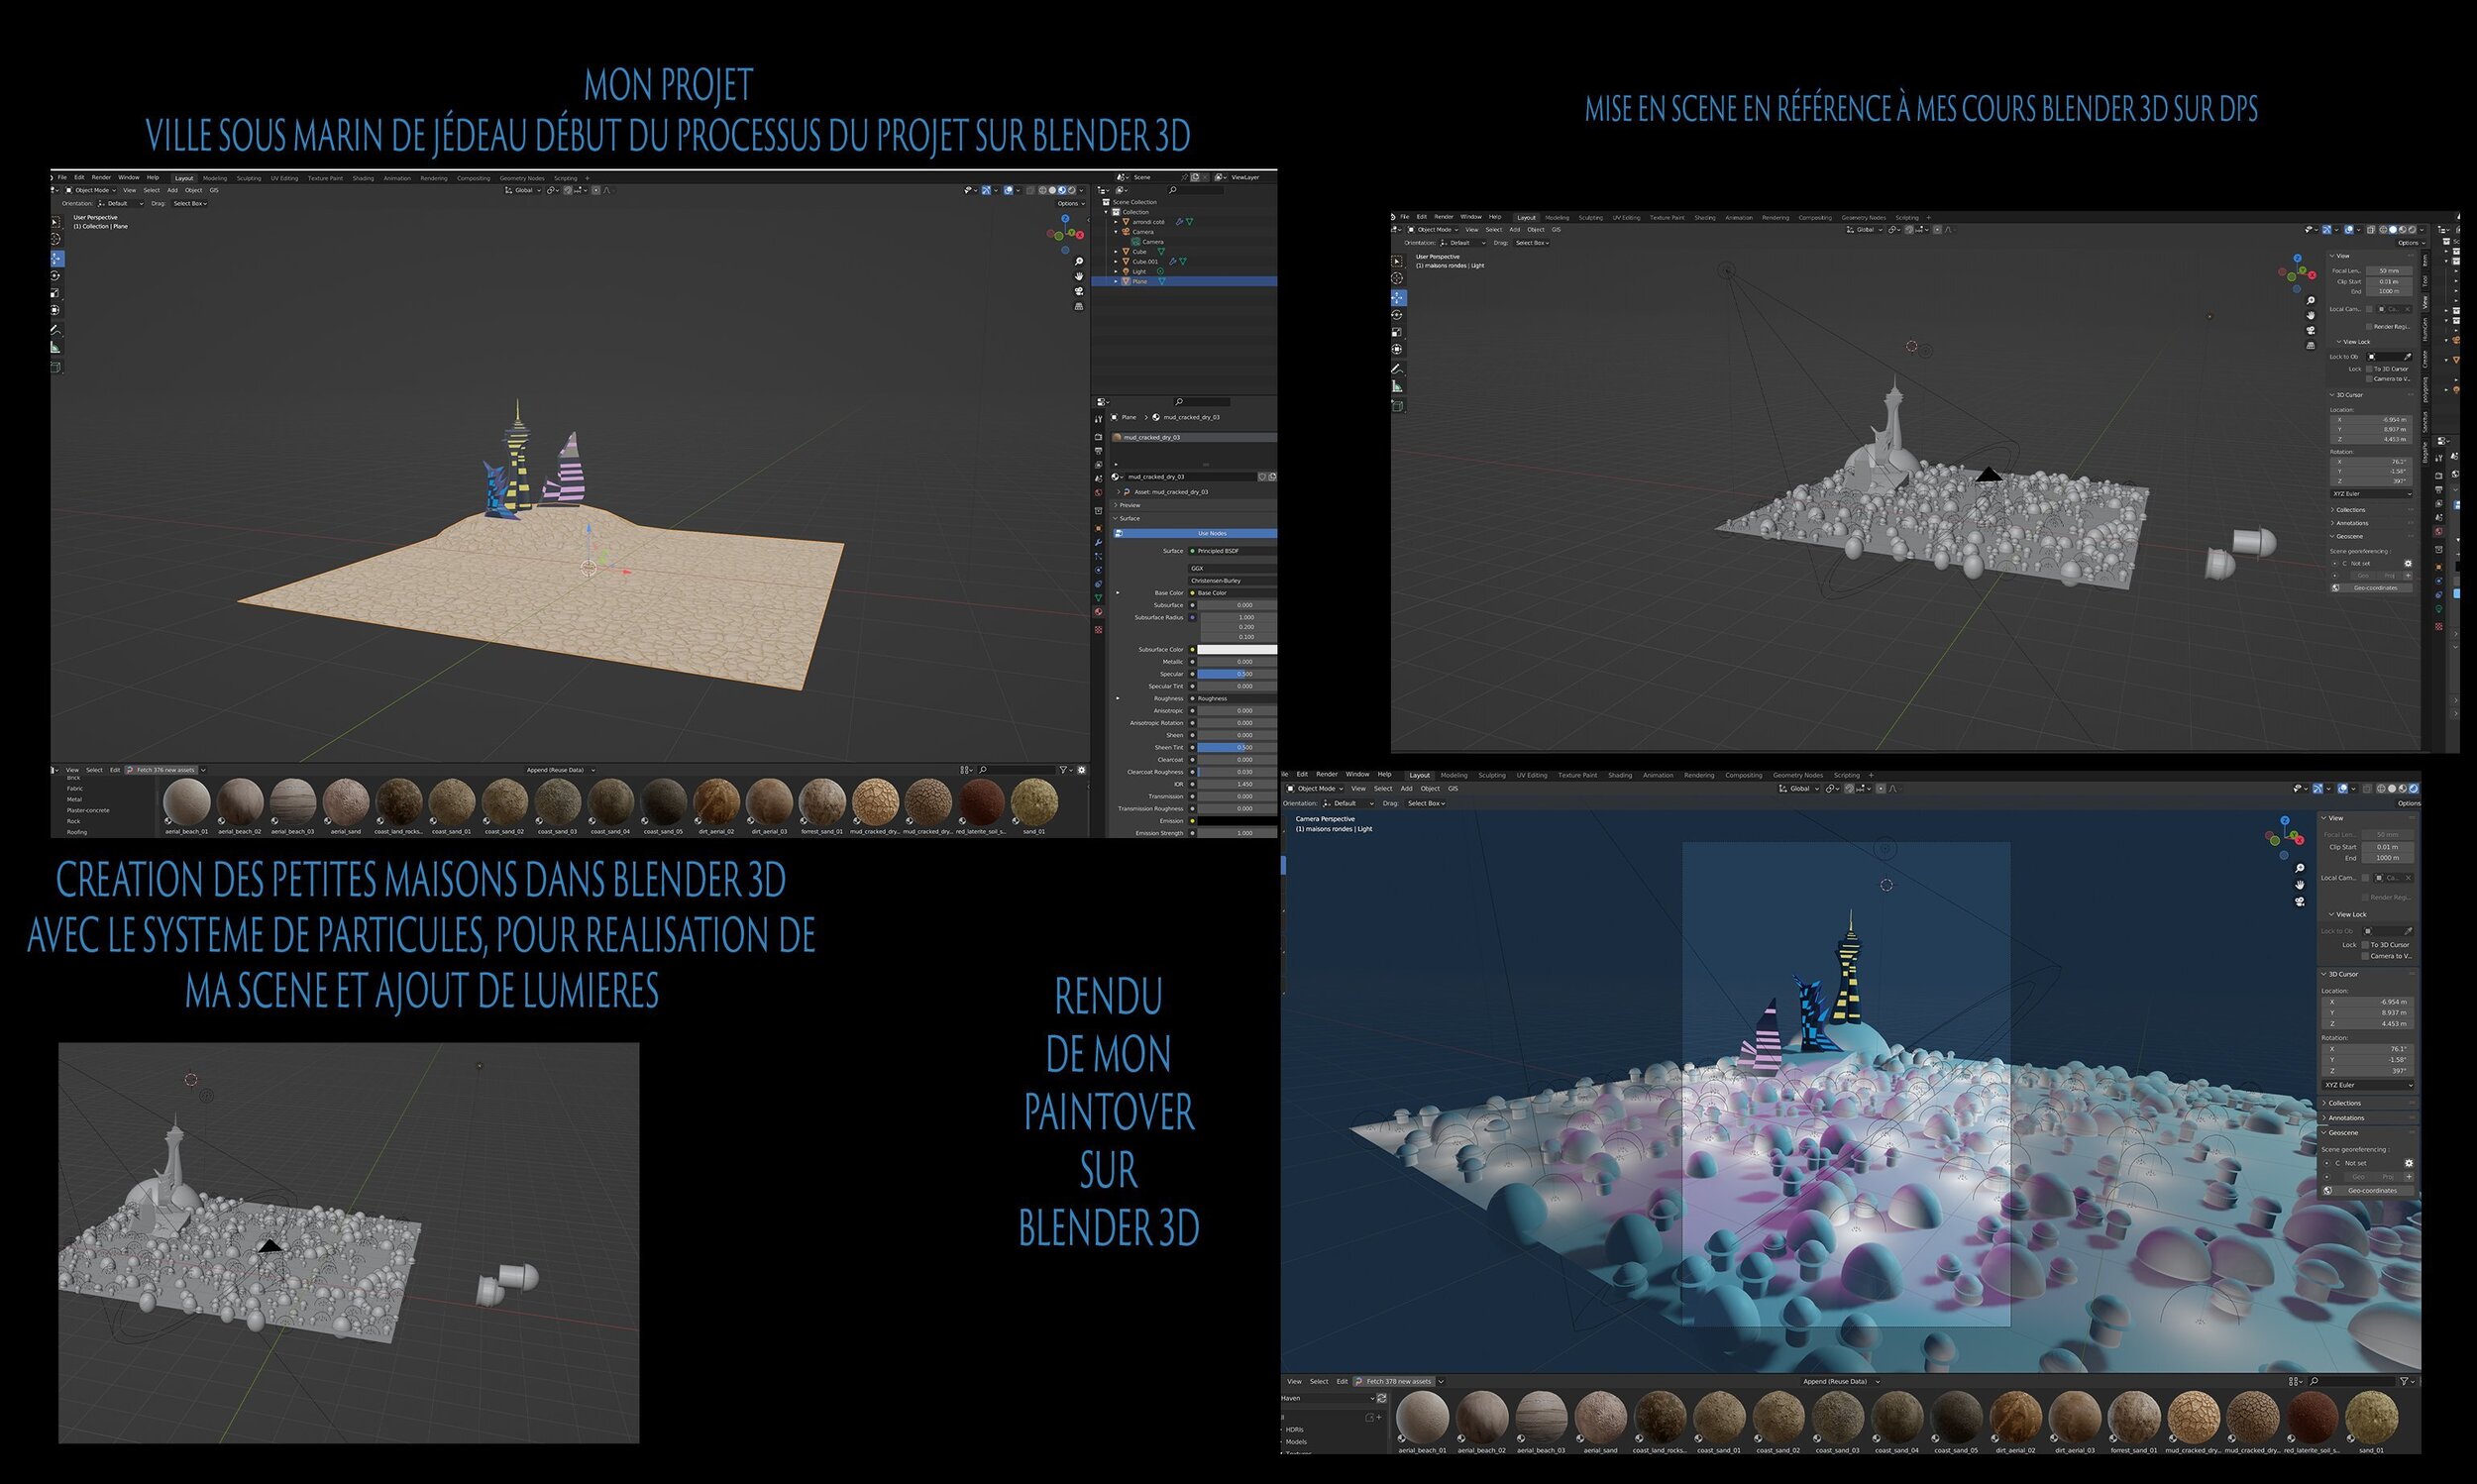Click the Fetch 376 new assets button
Screen dimensions: 2477x1484
click(x=165, y=770)
